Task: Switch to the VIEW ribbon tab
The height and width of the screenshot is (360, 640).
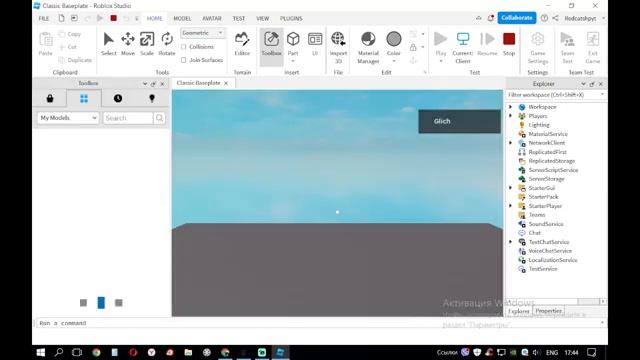Action: [x=262, y=18]
